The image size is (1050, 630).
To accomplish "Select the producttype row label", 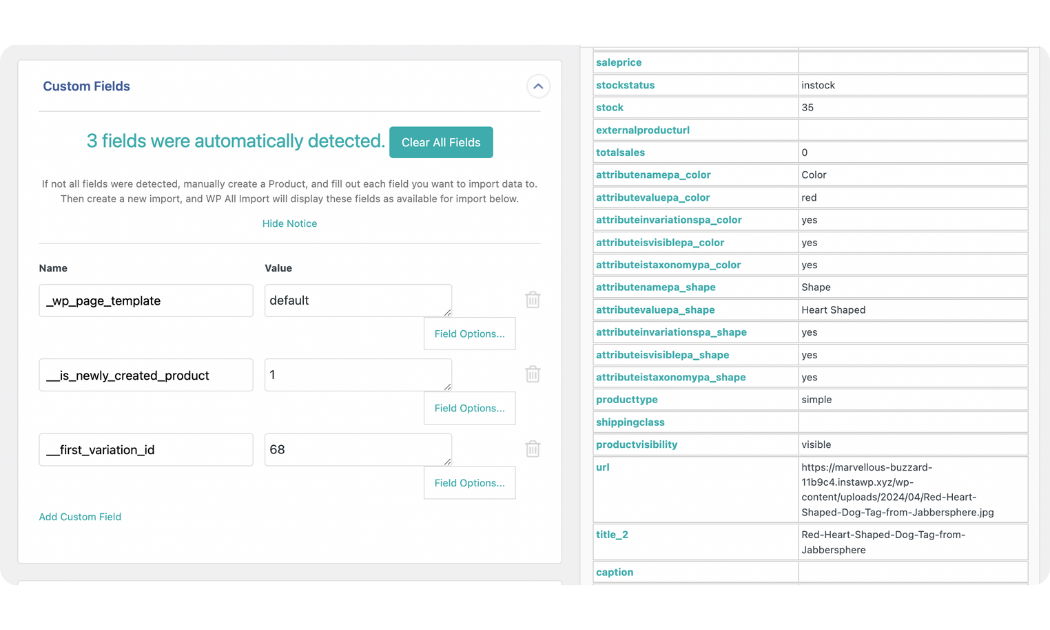I will [626, 400].
